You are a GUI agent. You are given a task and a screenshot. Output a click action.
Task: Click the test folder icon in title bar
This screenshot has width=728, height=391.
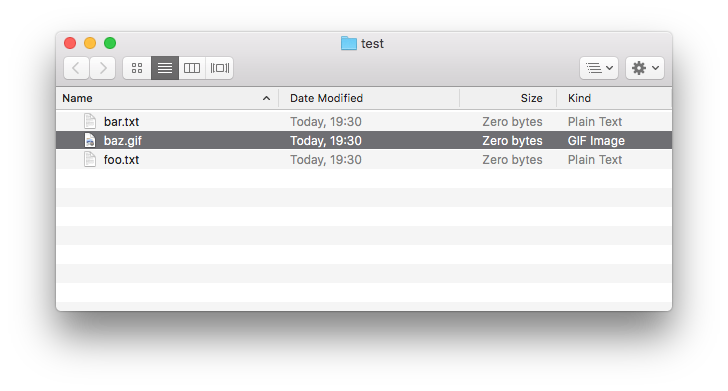click(x=349, y=43)
